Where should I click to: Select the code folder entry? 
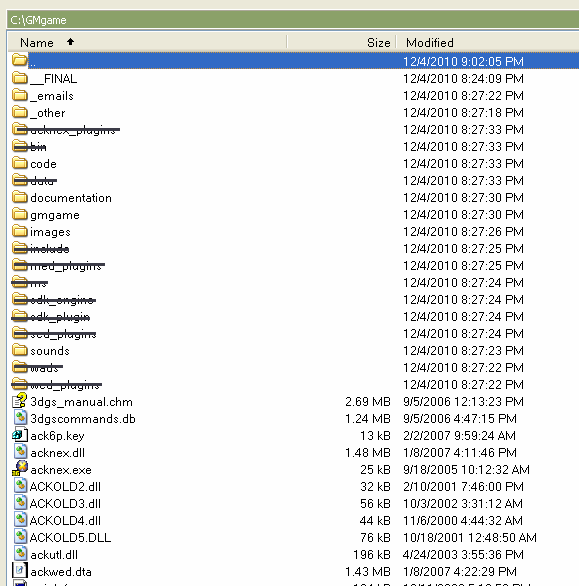[43, 164]
